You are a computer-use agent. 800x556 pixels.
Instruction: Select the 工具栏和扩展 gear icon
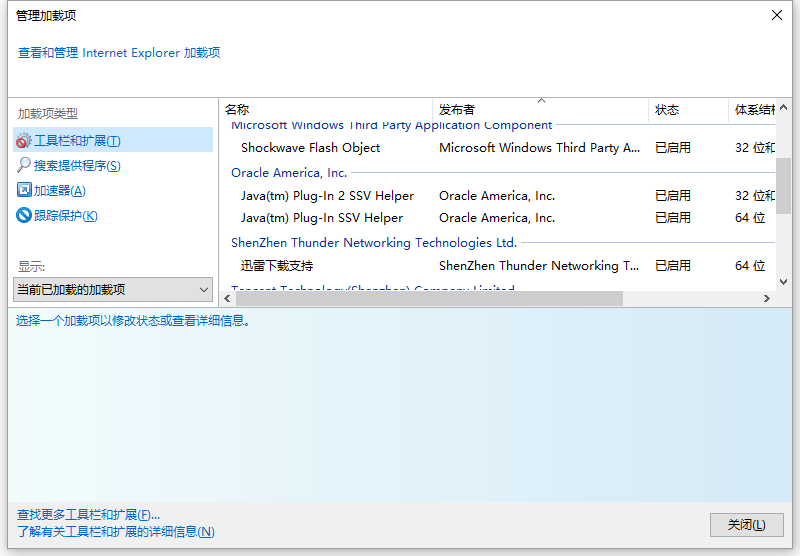point(24,141)
